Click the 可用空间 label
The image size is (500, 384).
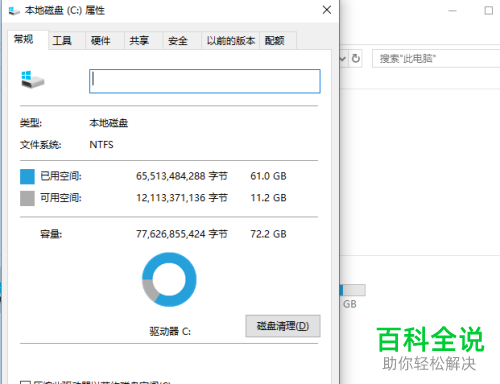tap(61, 198)
